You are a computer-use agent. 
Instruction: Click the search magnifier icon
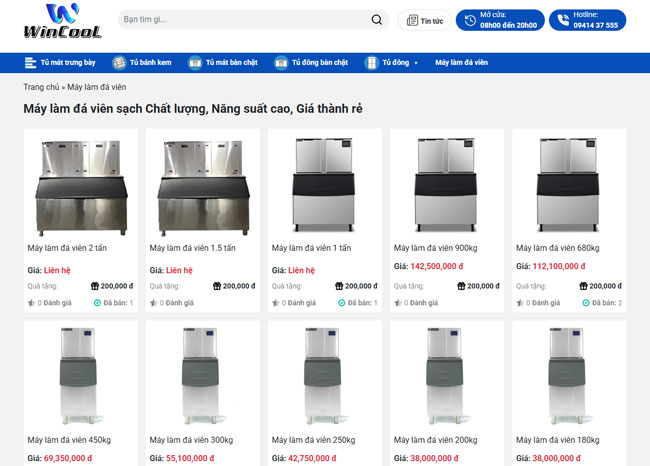click(377, 20)
